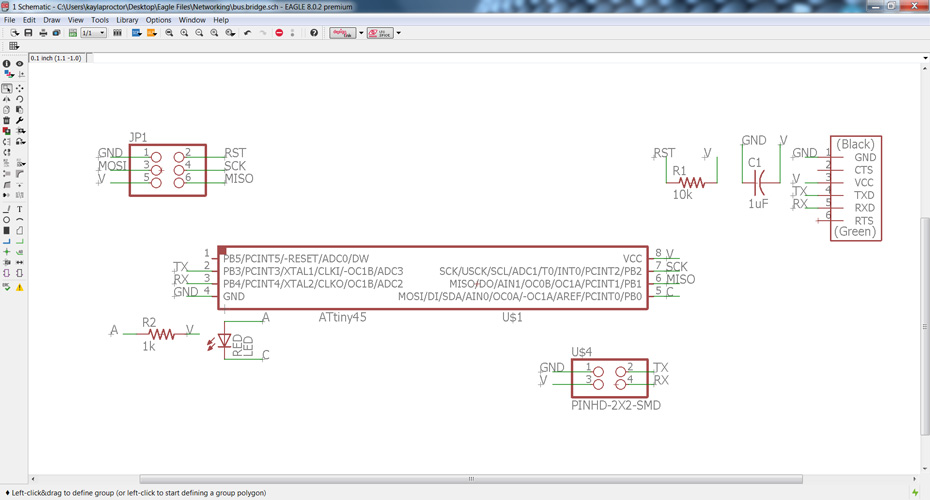
Task: Select the Junction tool
Action: (7, 252)
